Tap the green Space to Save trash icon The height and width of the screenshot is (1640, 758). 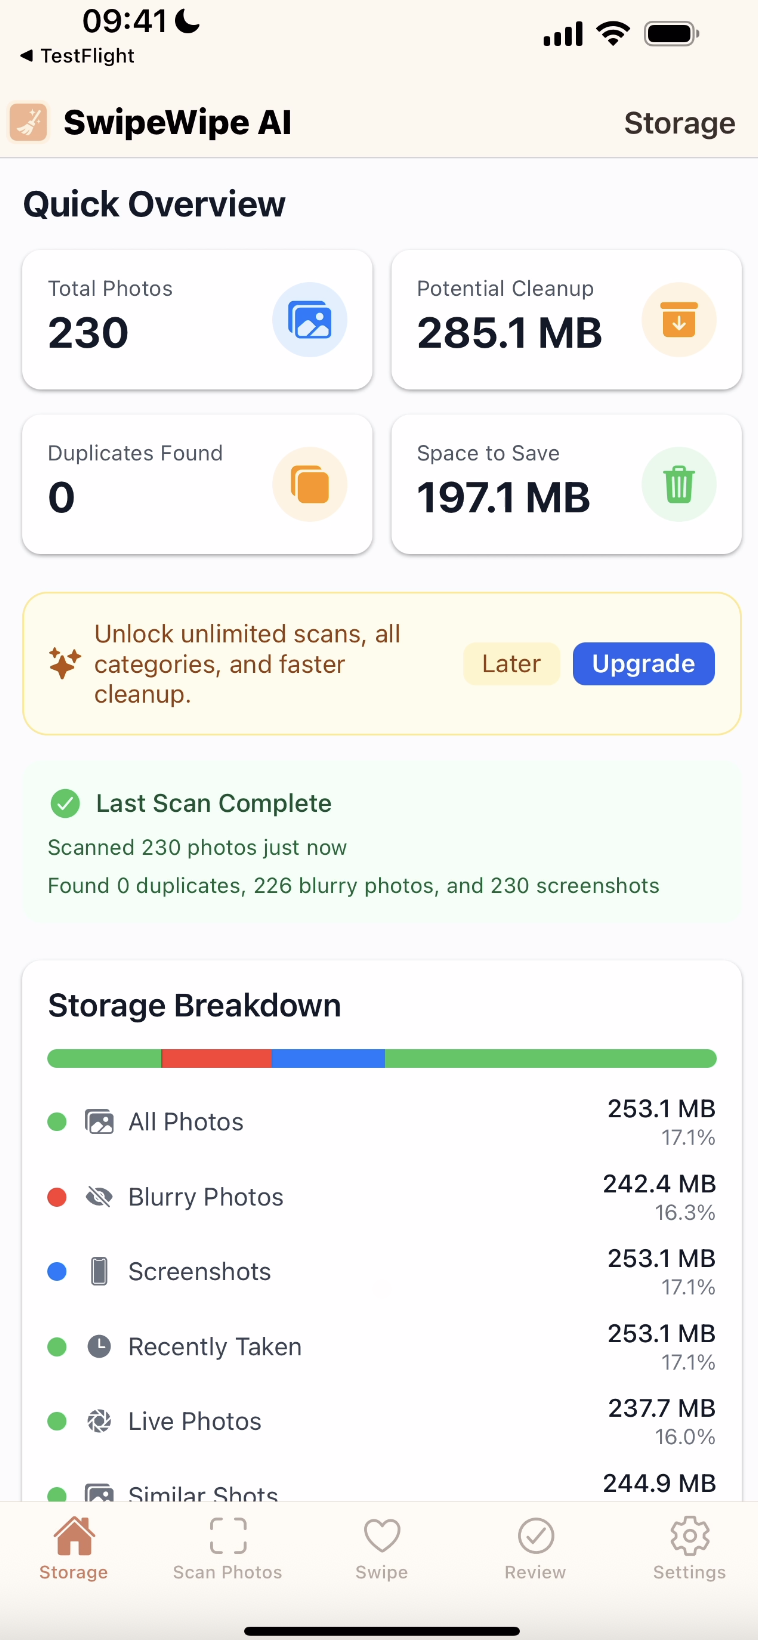(x=679, y=485)
